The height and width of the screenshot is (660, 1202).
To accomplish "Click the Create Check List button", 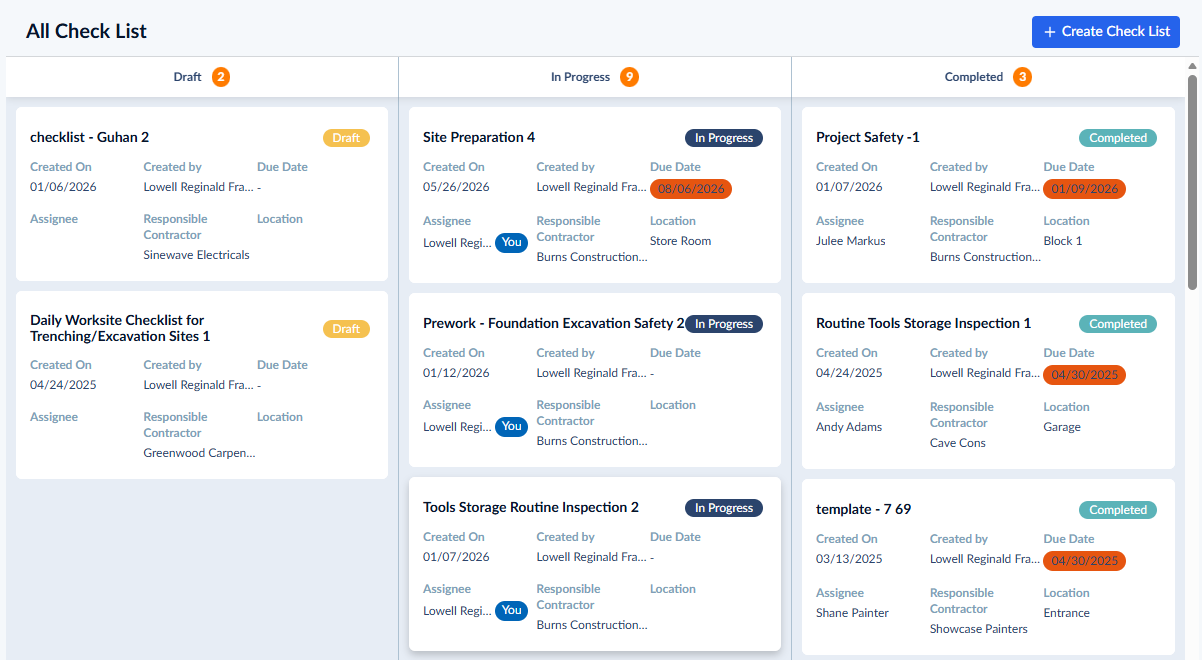I will 1105,31.
